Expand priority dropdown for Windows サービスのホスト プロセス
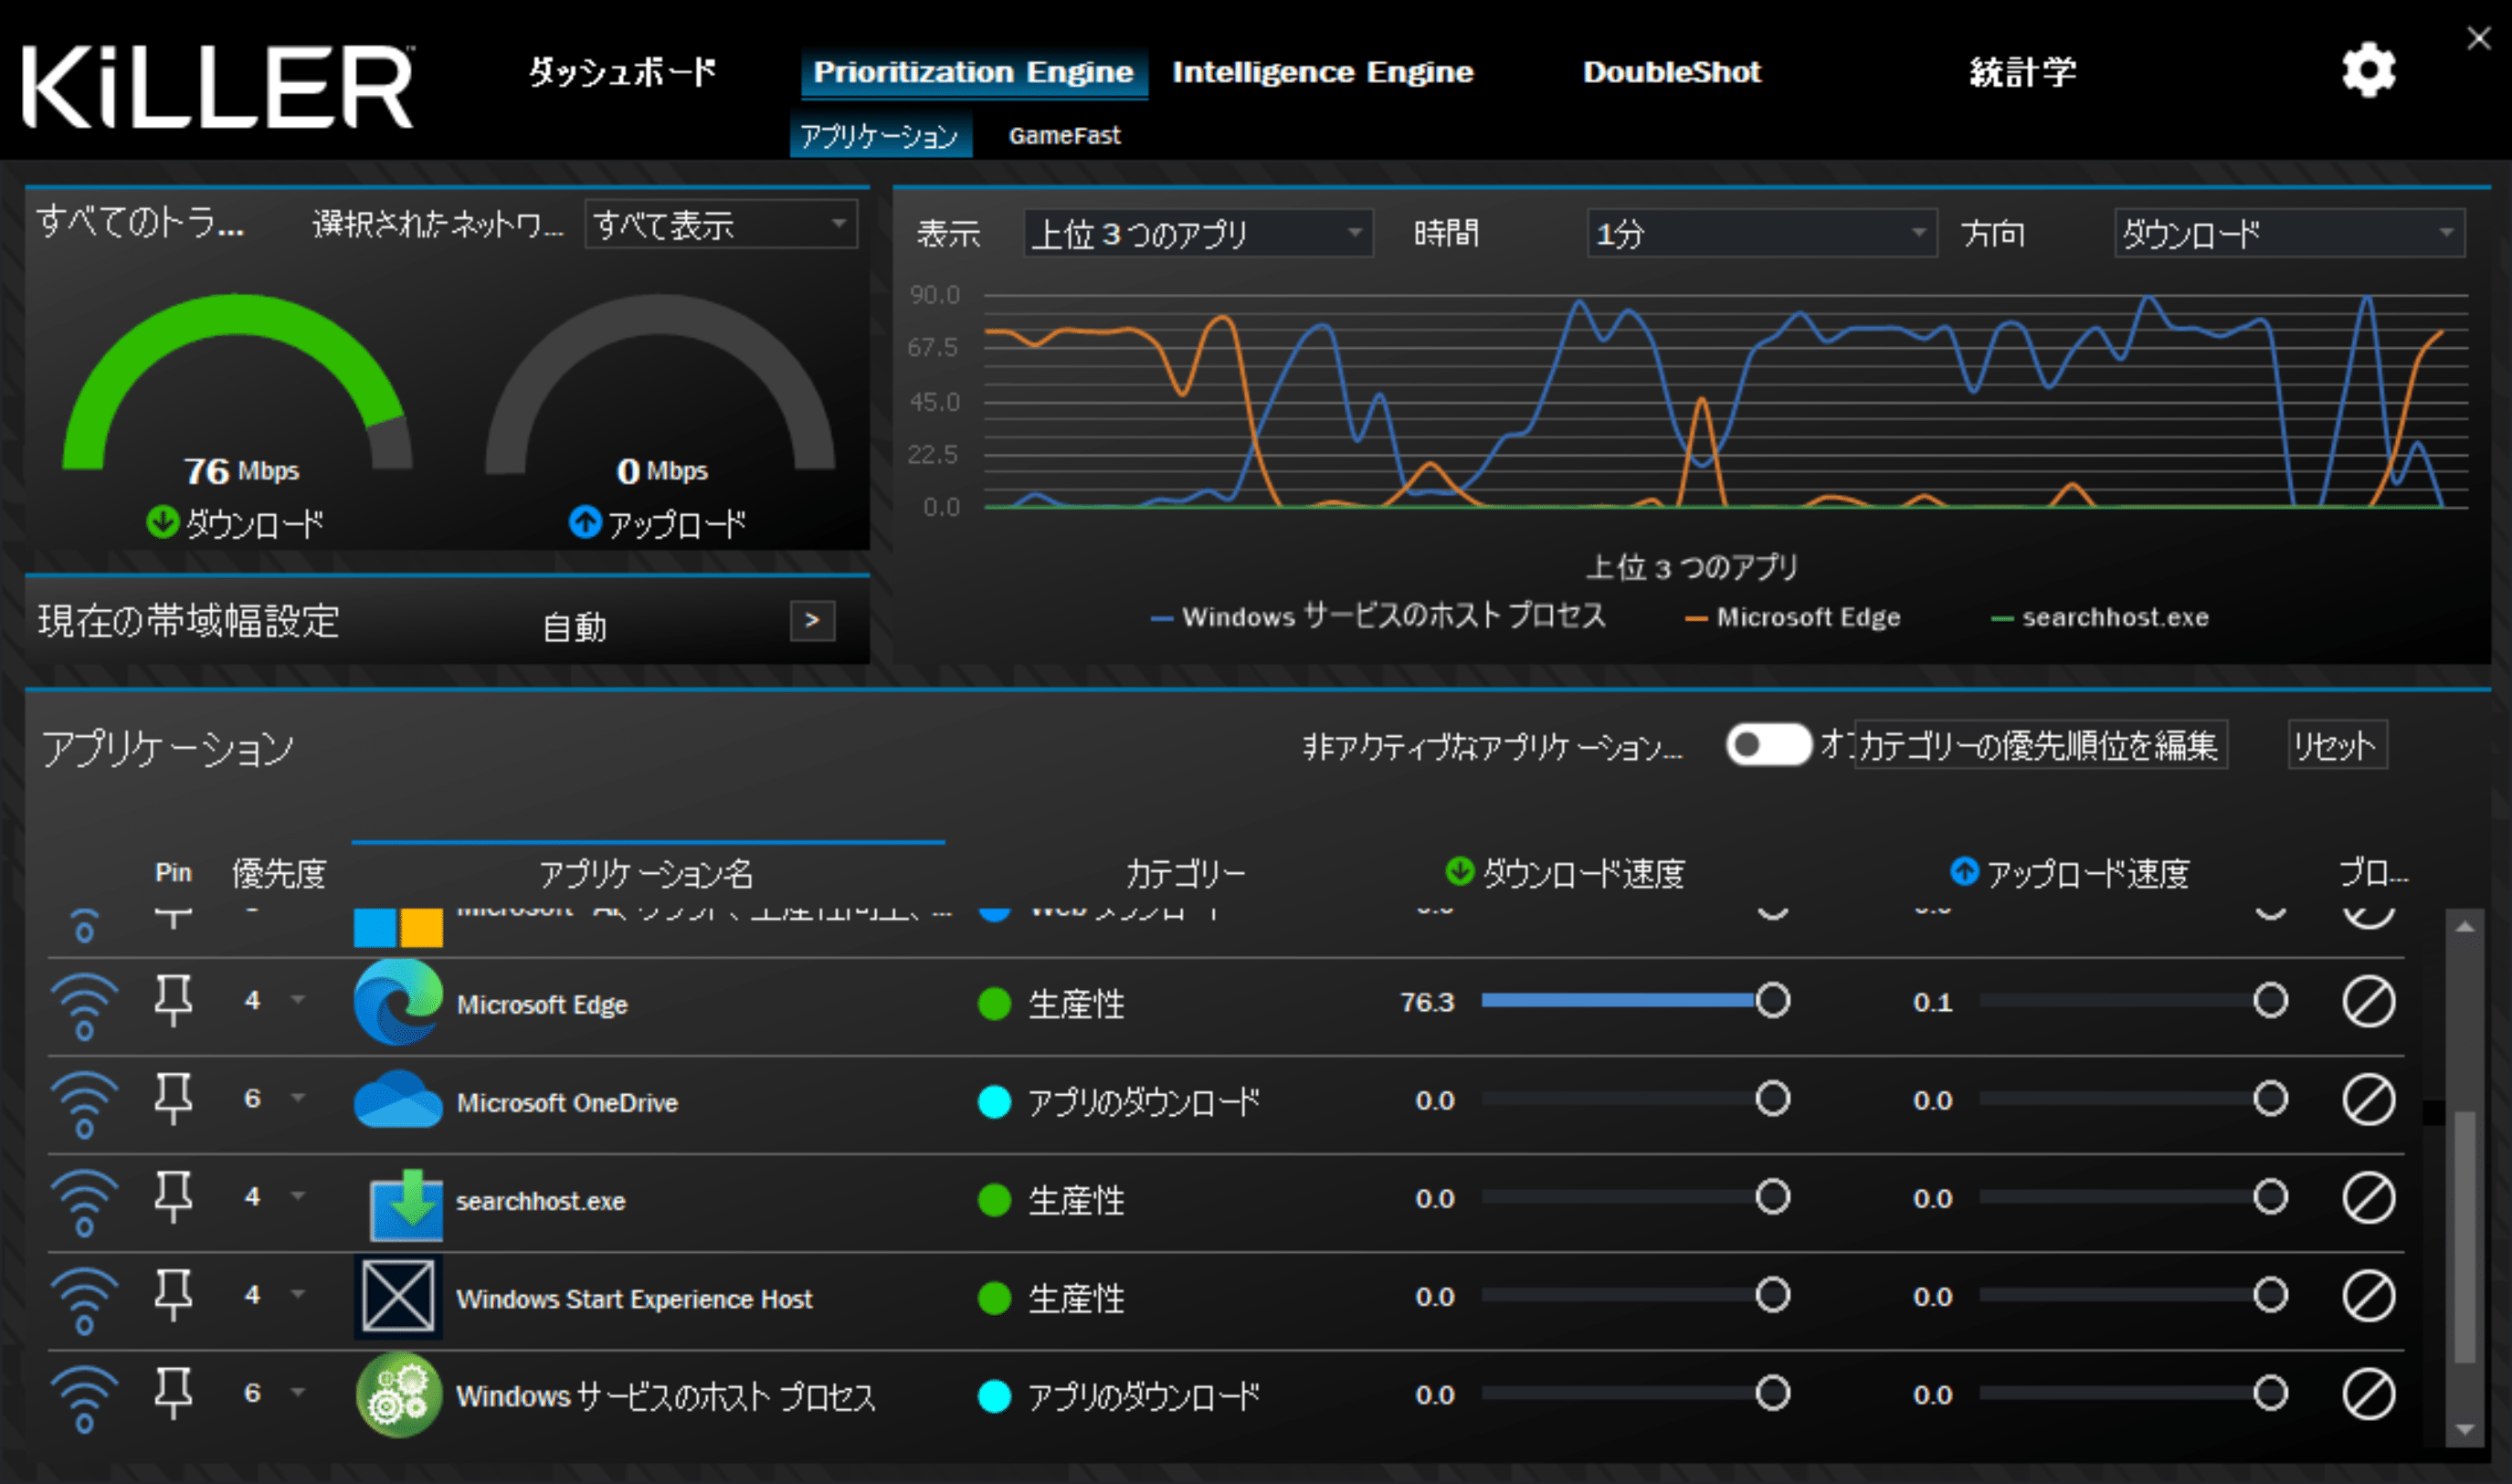 coord(298,1392)
